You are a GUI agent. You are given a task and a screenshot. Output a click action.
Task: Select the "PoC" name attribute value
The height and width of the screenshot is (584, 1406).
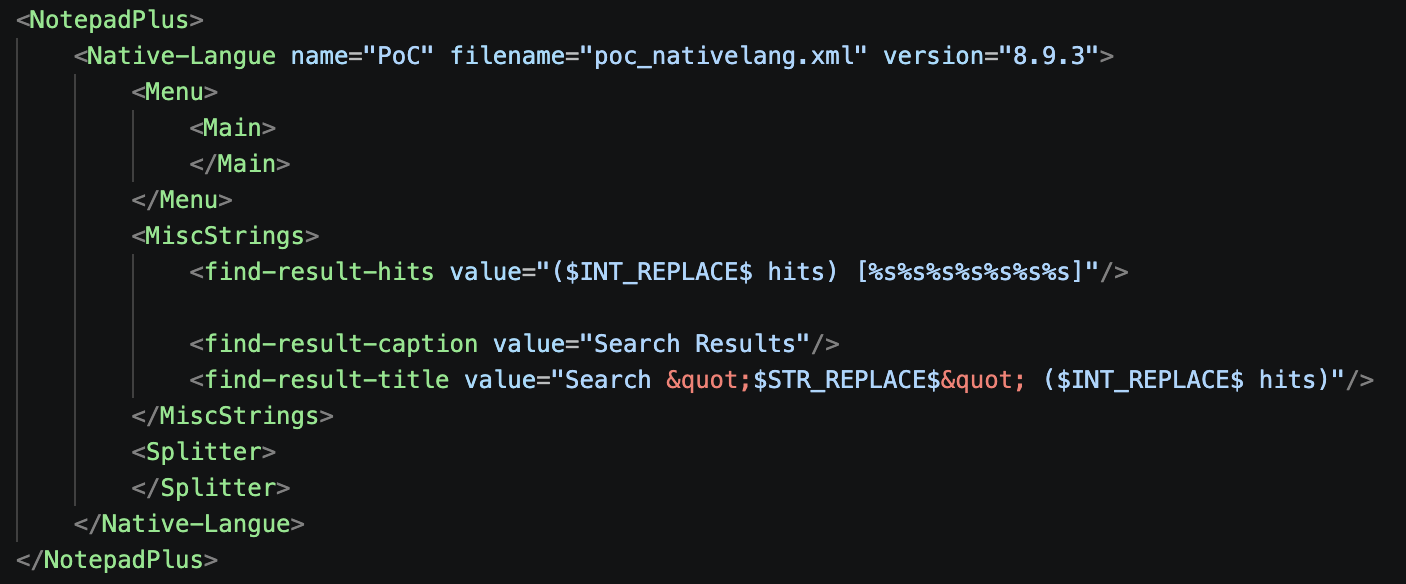tap(404, 55)
